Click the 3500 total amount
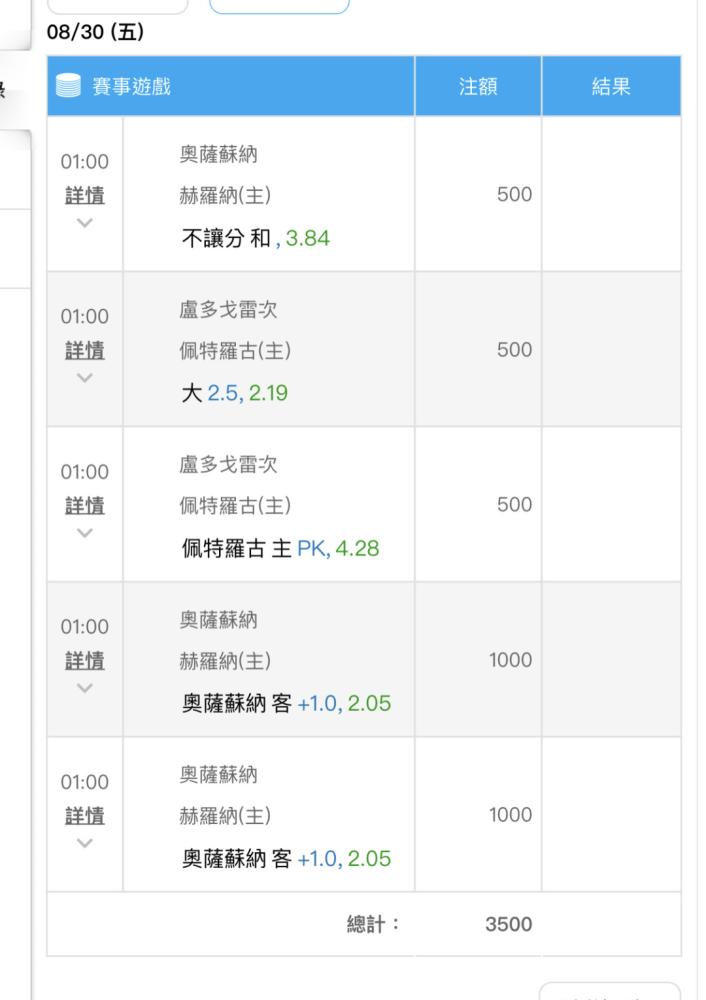706x1000 pixels. 508,925
